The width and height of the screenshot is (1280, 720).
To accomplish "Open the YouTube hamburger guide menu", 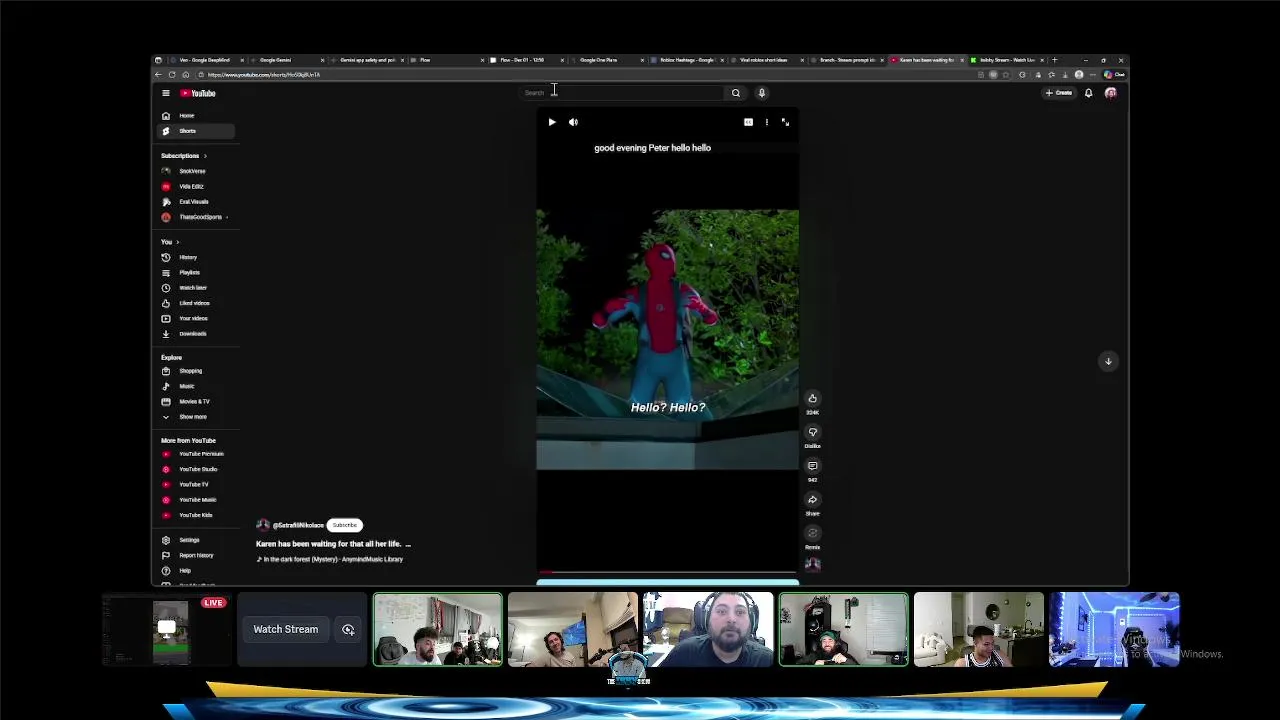I will click(x=166, y=93).
